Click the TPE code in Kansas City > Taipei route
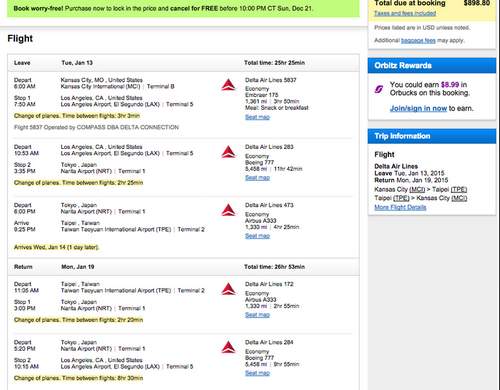 tap(459, 189)
